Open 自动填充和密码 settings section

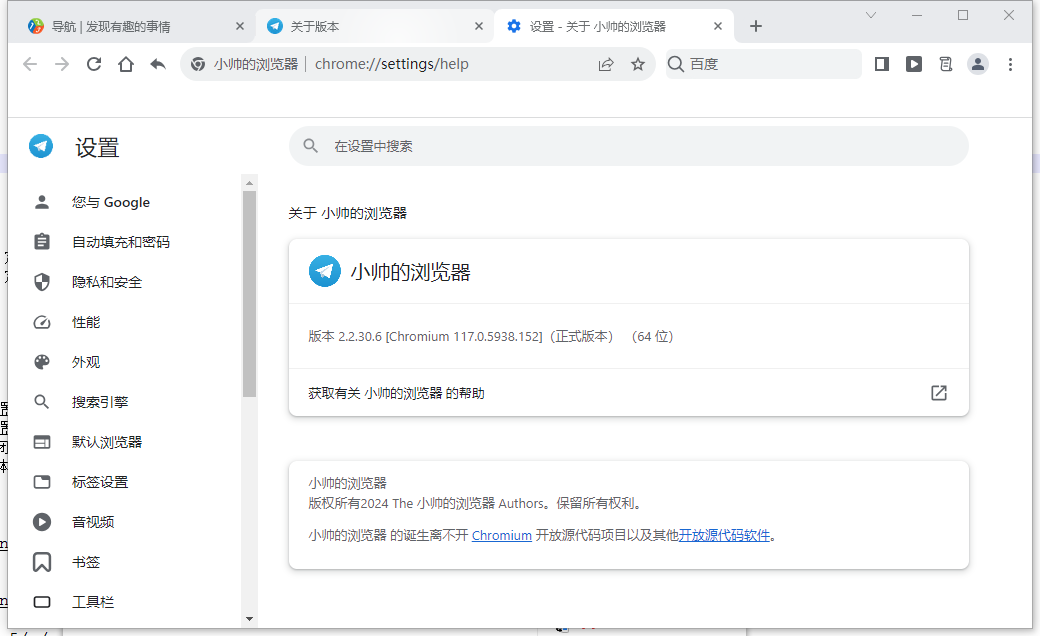120,242
